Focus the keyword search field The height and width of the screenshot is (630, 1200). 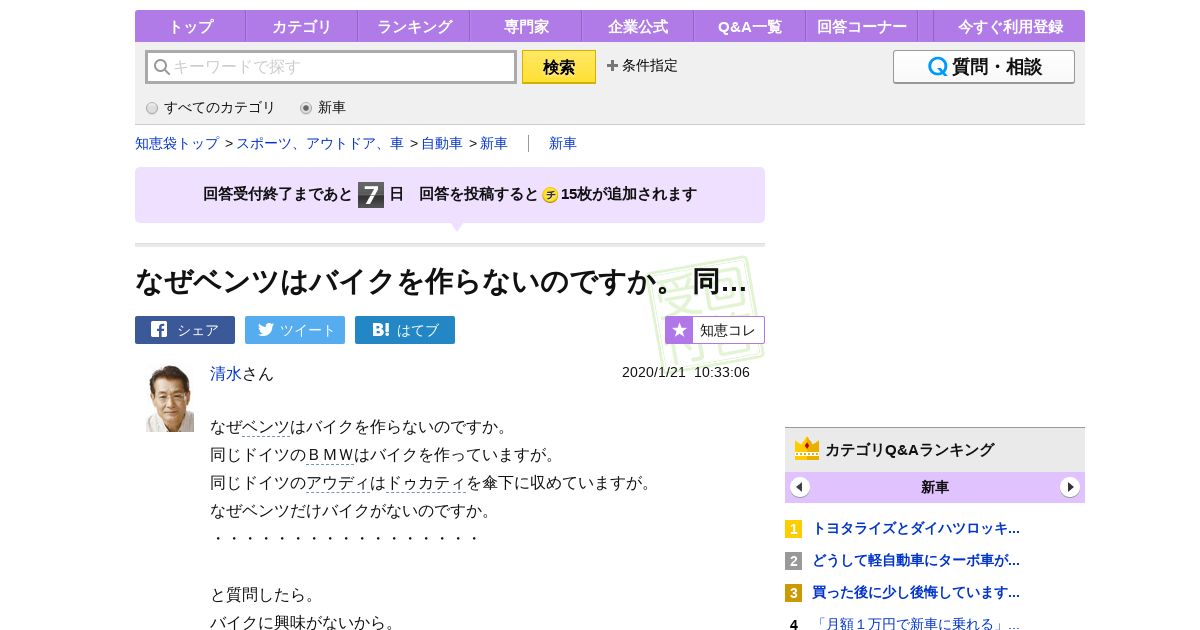(x=331, y=67)
